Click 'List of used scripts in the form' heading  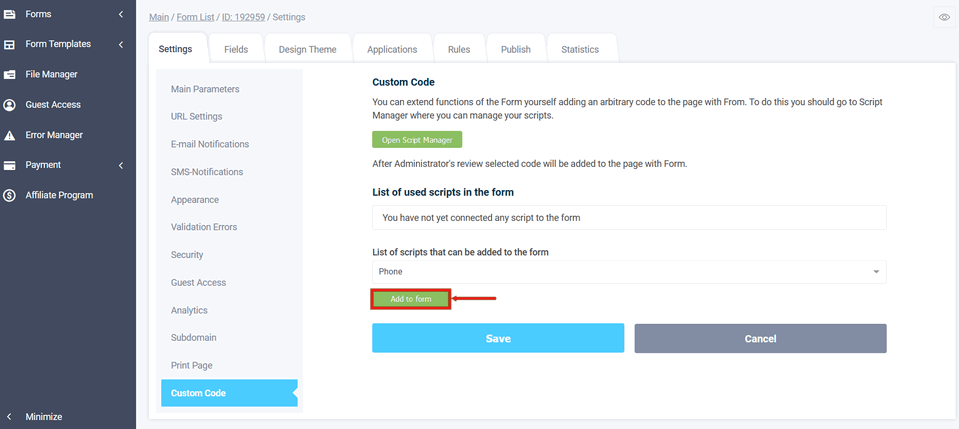click(x=443, y=192)
